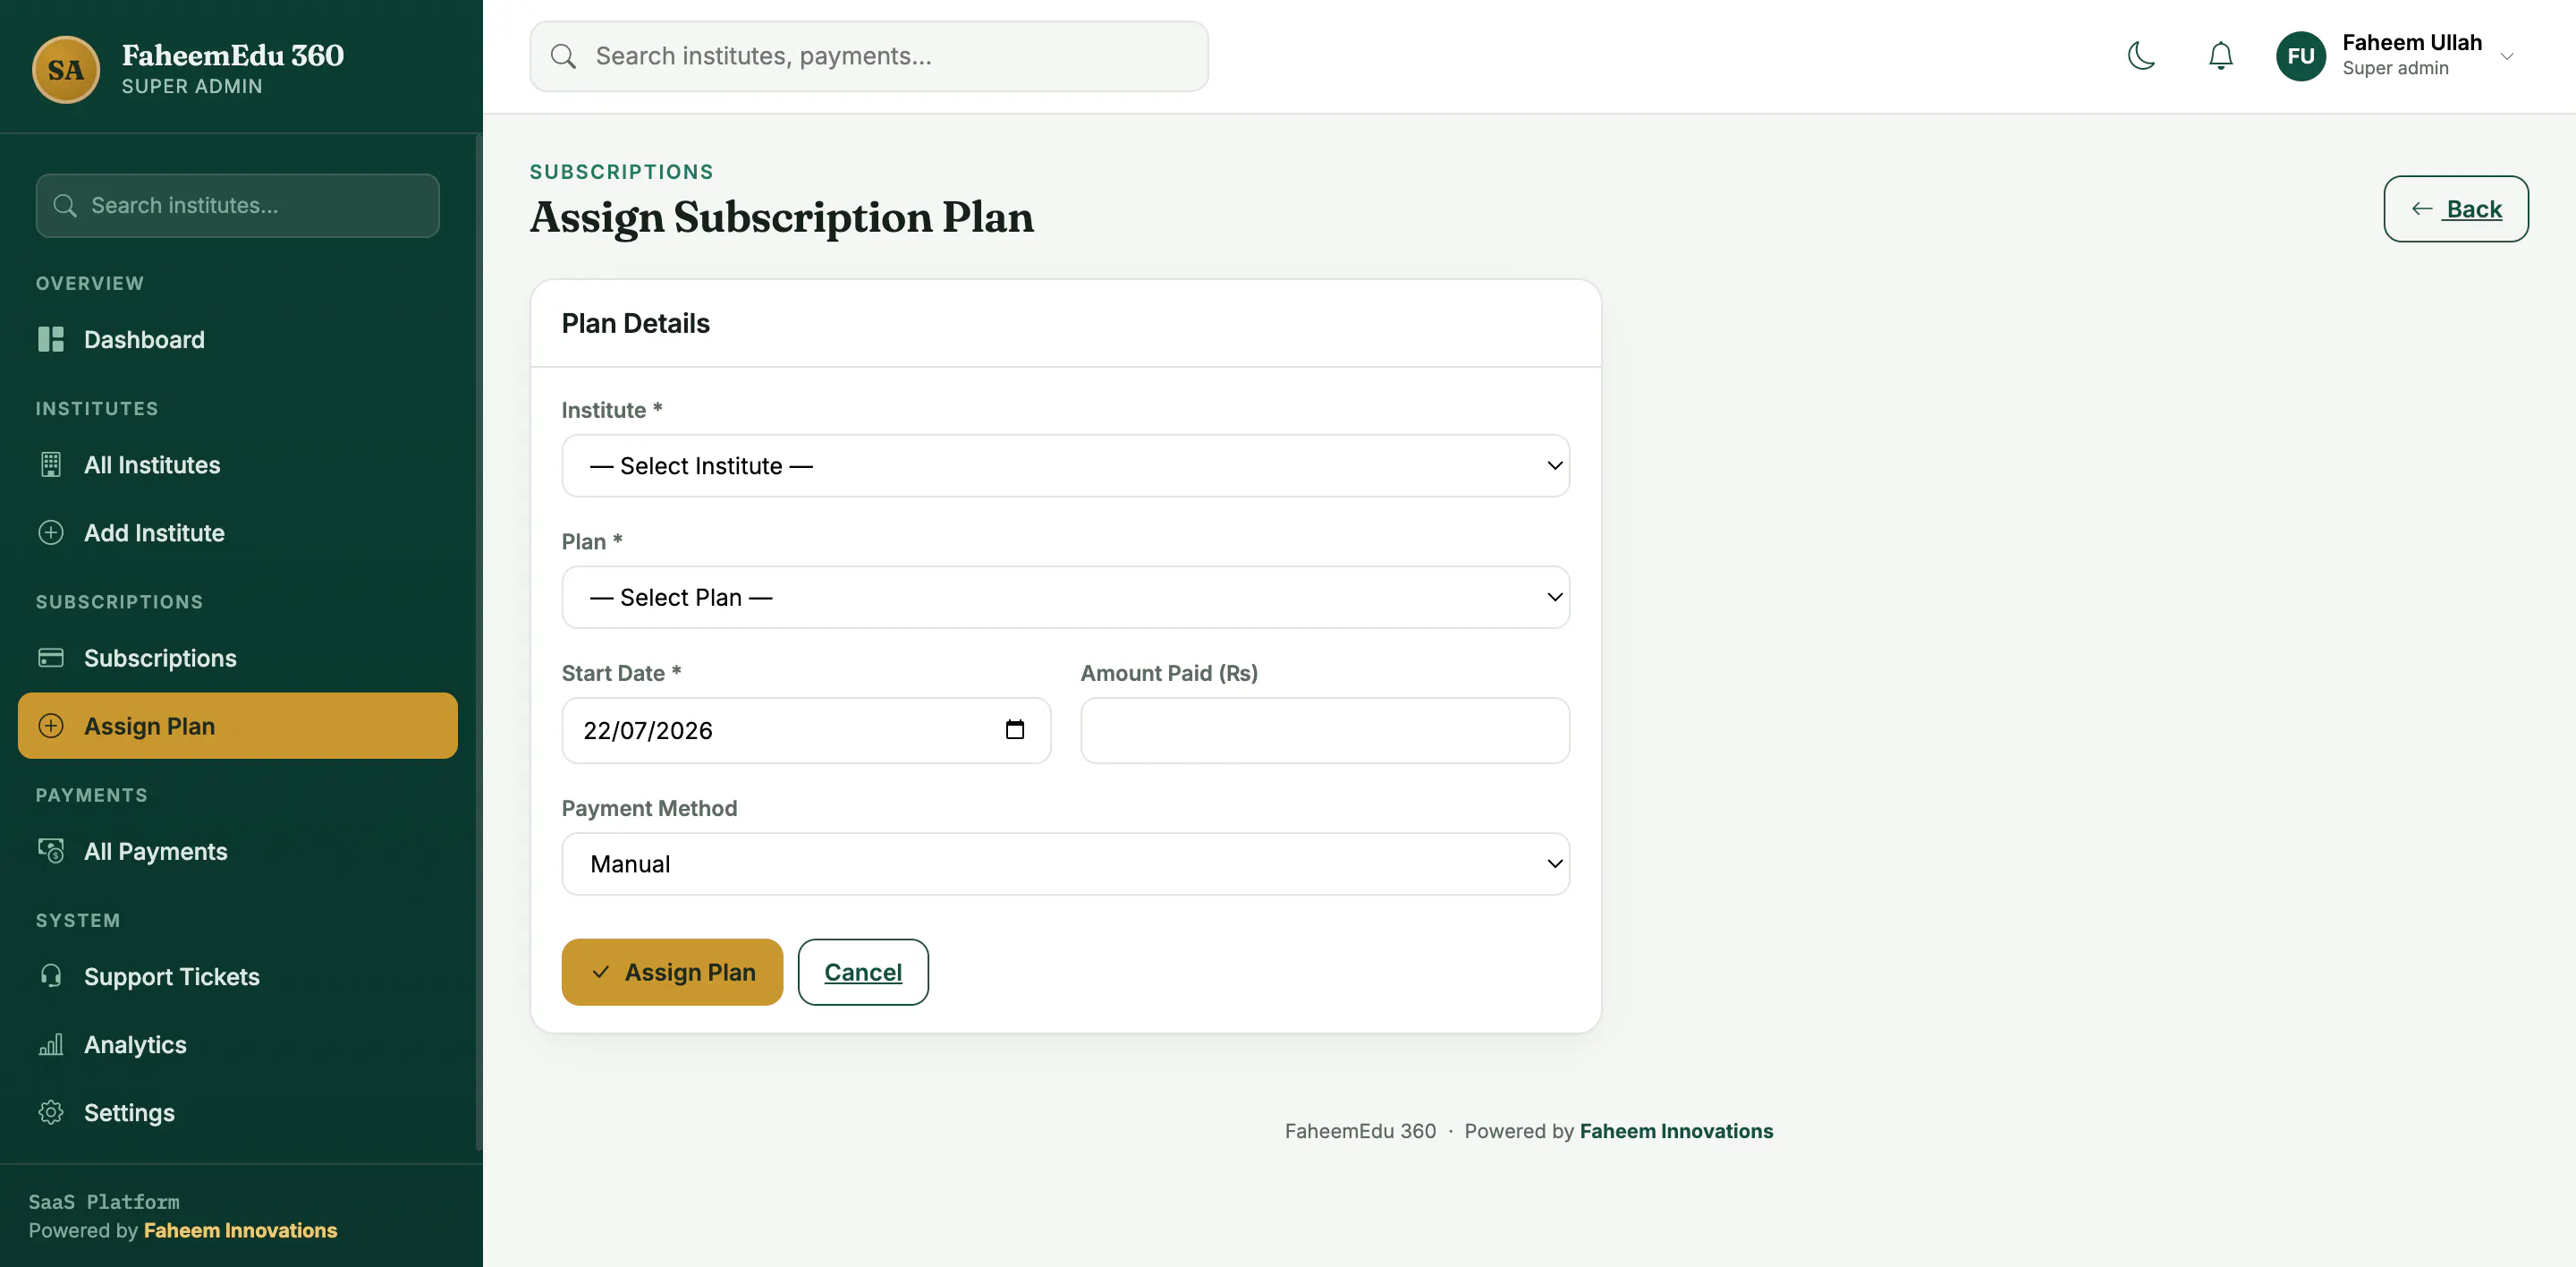The image size is (2576, 1267).
Task: Click the SA logo badge
Action: click(66, 70)
